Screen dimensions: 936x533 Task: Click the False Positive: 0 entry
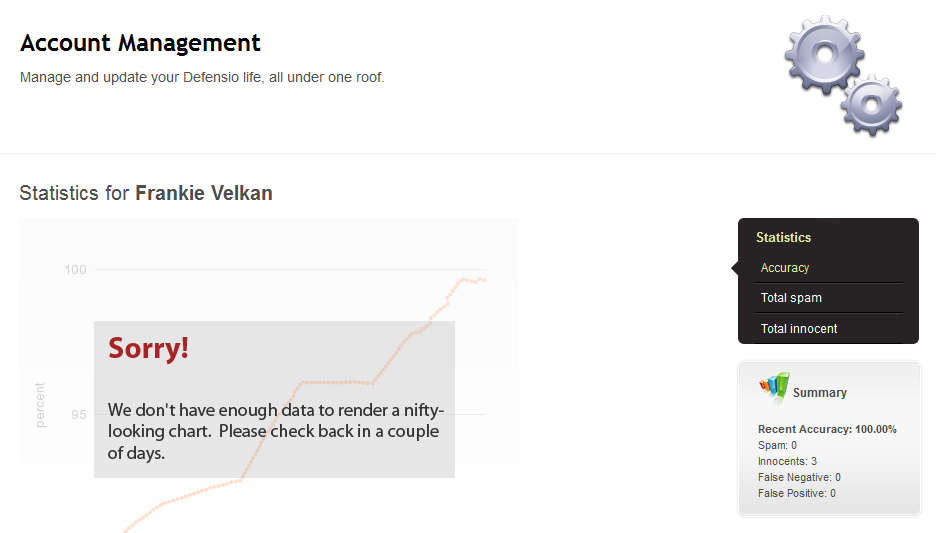[799, 493]
